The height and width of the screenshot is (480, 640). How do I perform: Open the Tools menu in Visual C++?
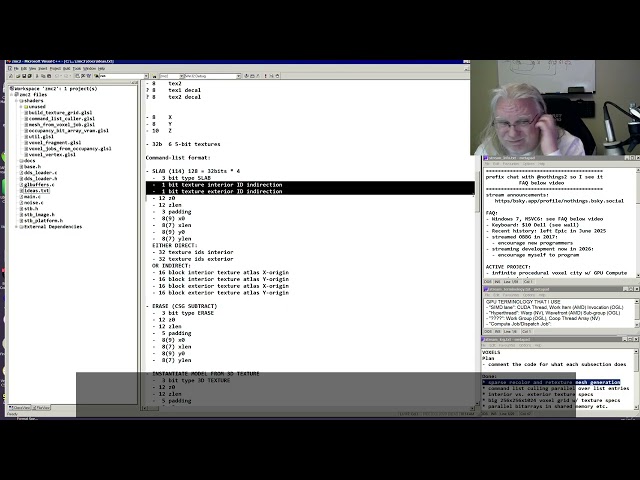pos(77,69)
